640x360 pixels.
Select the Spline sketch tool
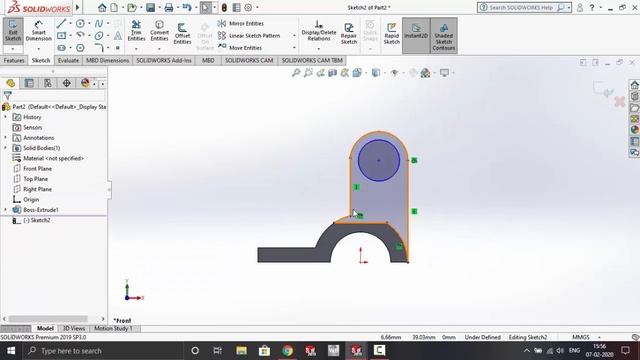(x=99, y=24)
